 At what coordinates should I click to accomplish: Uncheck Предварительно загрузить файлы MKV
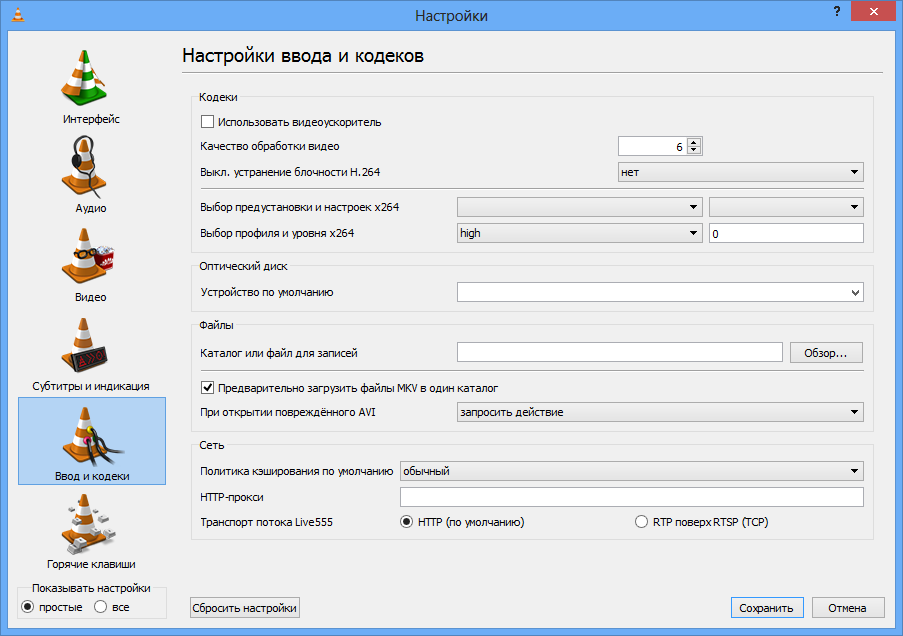click(207, 388)
